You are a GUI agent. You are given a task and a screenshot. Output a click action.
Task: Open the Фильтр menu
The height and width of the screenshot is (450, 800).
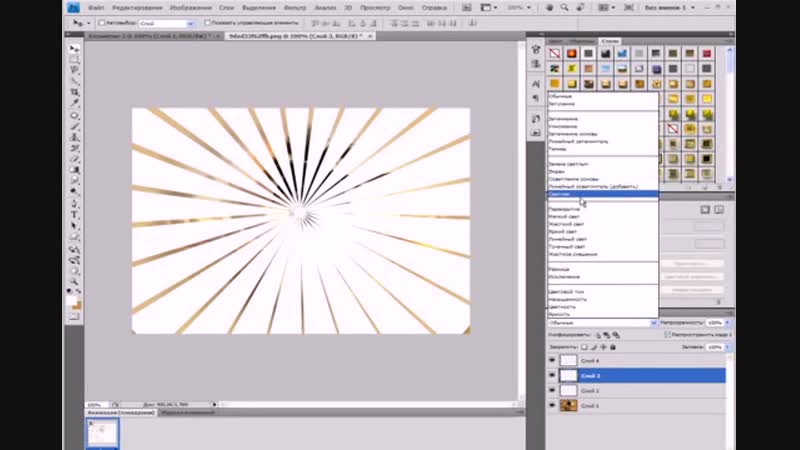point(295,8)
